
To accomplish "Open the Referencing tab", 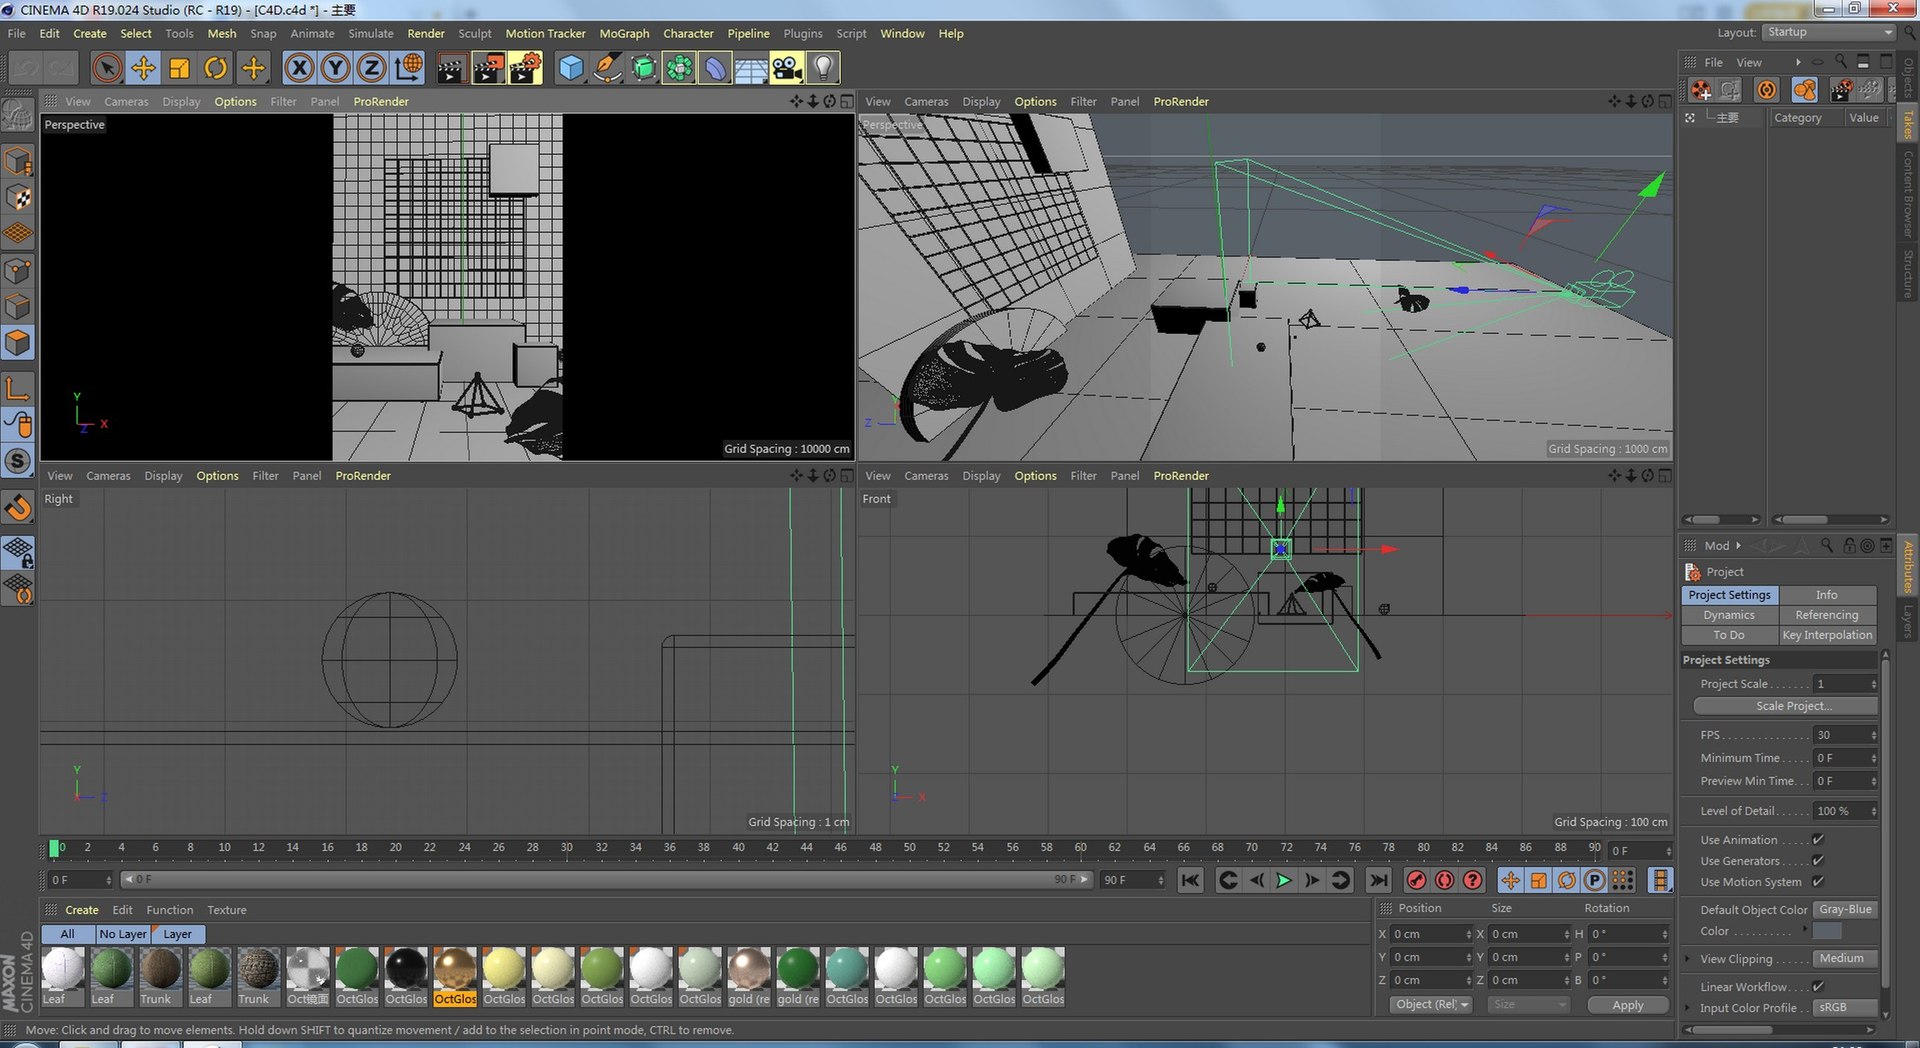I will coord(1827,615).
